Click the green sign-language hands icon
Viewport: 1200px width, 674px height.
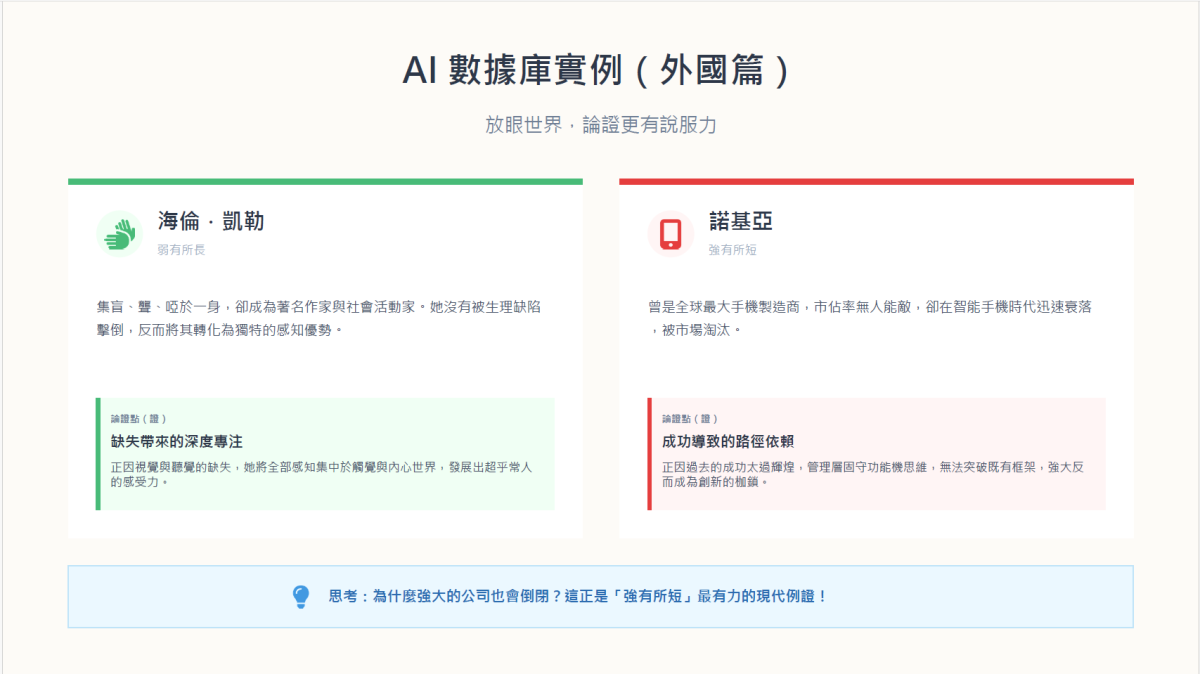coord(120,234)
